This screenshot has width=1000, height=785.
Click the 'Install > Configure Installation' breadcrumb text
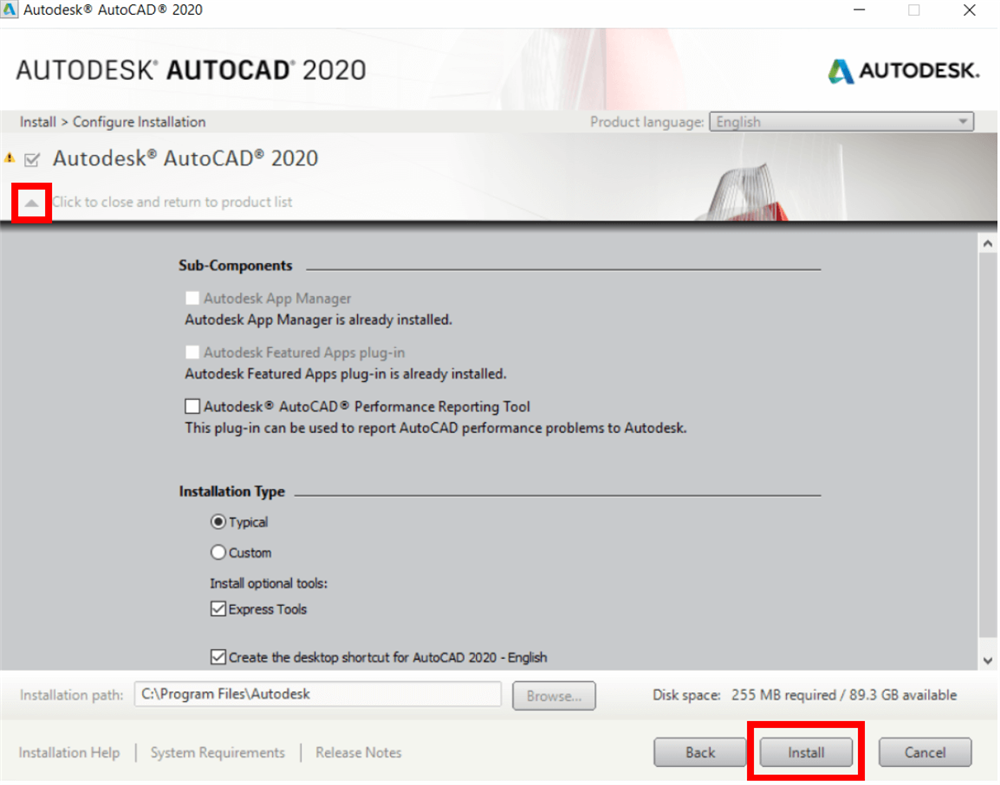[x=112, y=122]
